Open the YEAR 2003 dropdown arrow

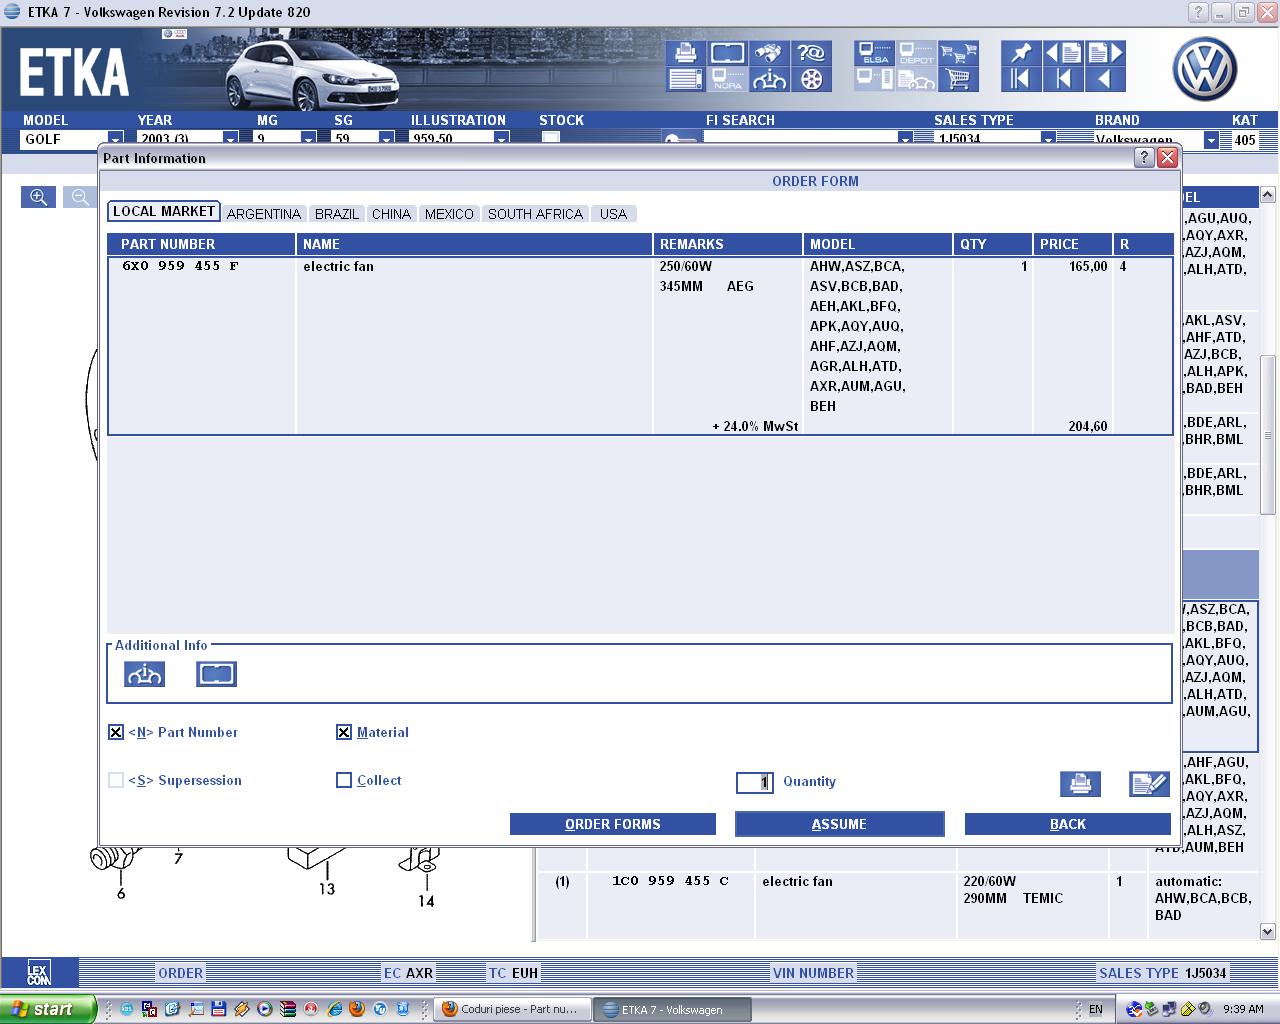[x=230, y=140]
